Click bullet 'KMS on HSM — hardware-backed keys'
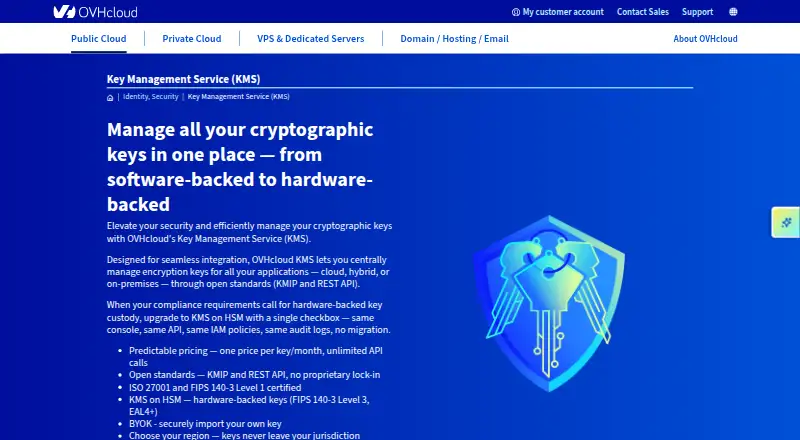800x440 pixels. click(x=249, y=405)
